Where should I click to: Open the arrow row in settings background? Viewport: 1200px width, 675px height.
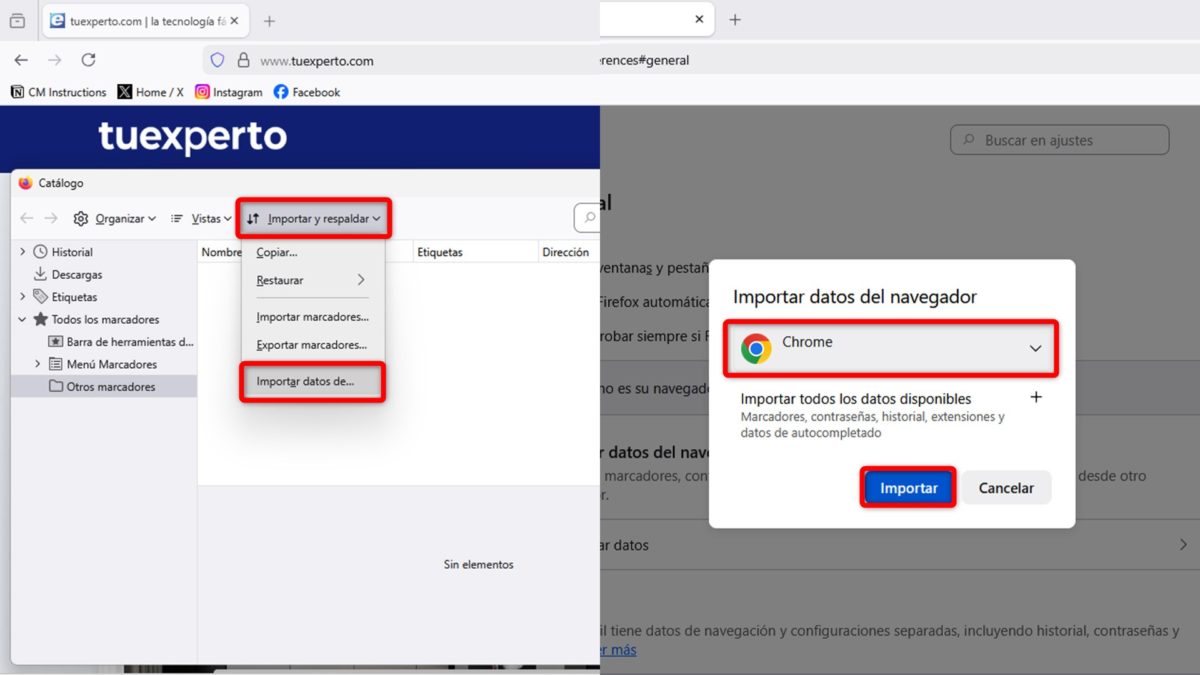pos(900,545)
